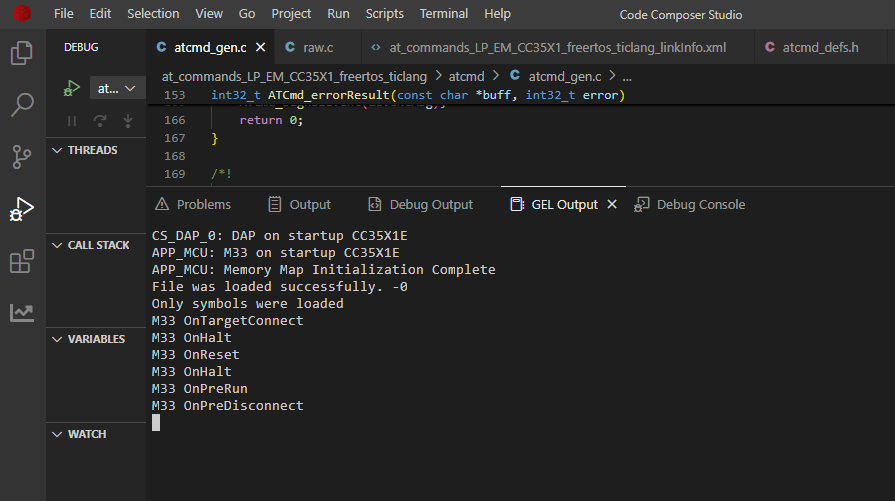This screenshot has width=895, height=501.
Task: Open the Source Control view
Action: (22, 157)
